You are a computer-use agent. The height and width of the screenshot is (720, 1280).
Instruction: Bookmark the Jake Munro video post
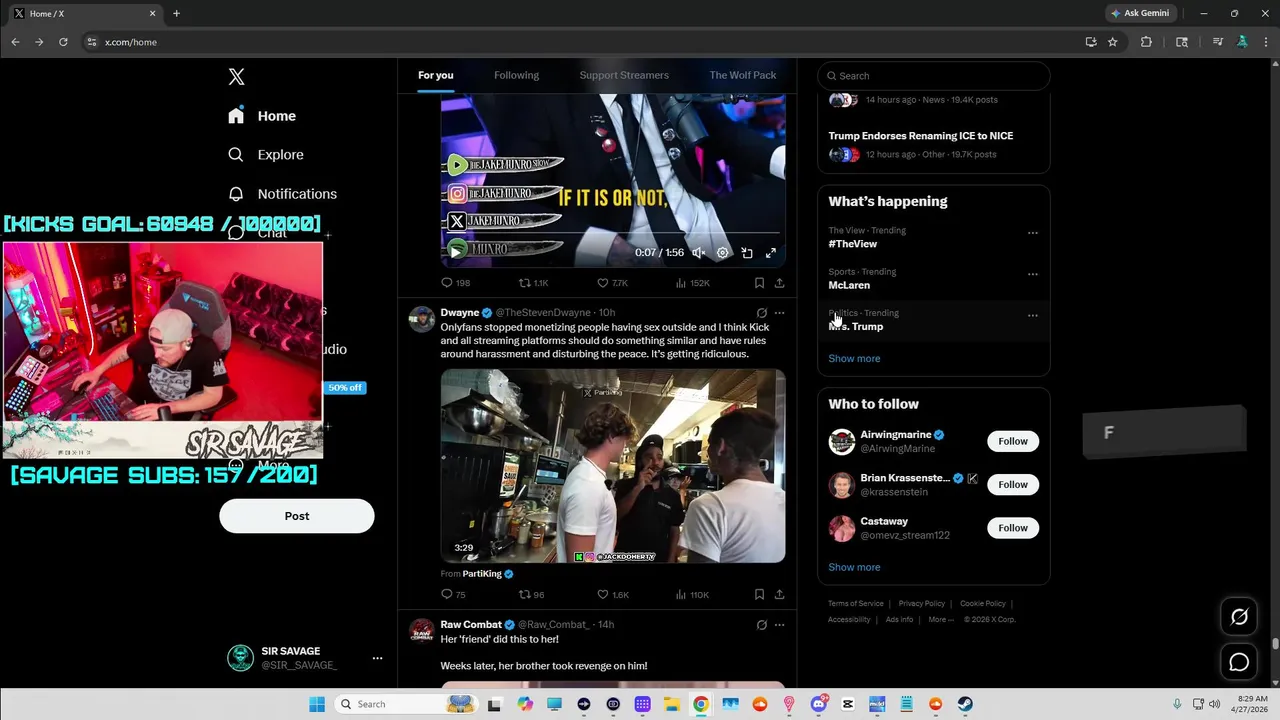[x=759, y=283]
